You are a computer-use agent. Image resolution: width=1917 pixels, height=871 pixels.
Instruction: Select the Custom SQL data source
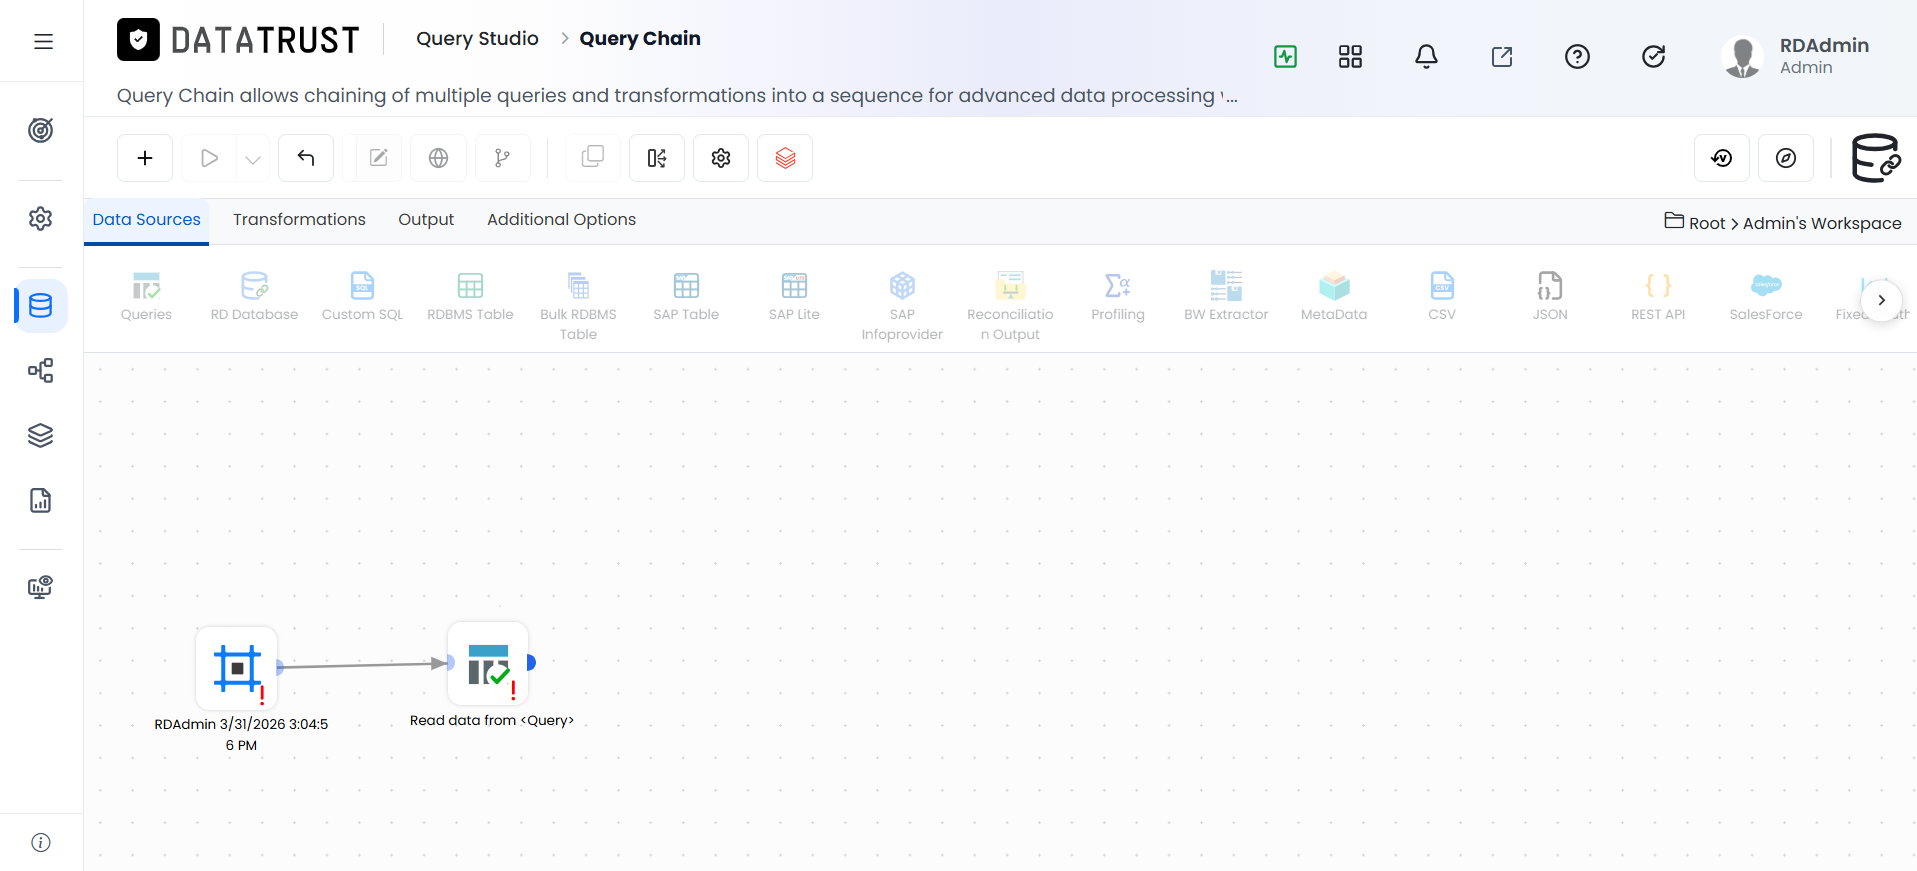[x=362, y=297]
